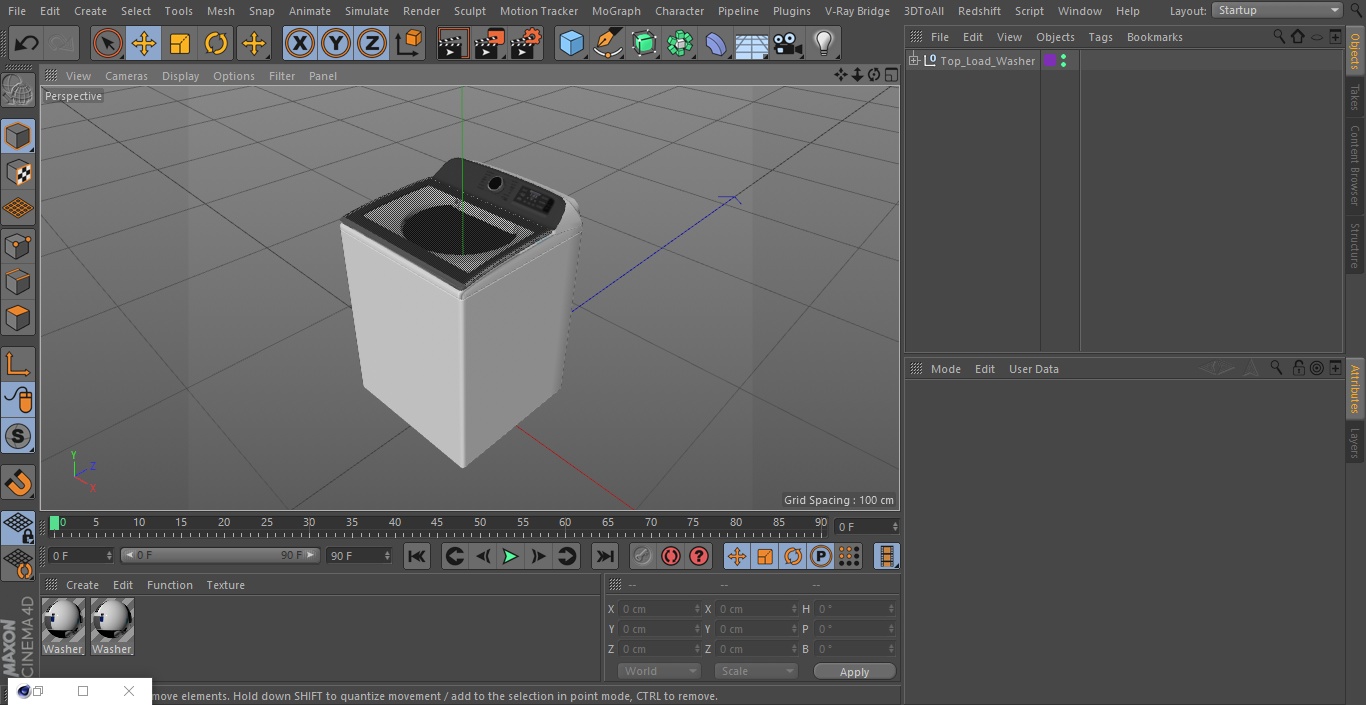This screenshot has width=1366, height=705.
Task: Toggle viewport maximize icon
Action: (x=890, y=75)
